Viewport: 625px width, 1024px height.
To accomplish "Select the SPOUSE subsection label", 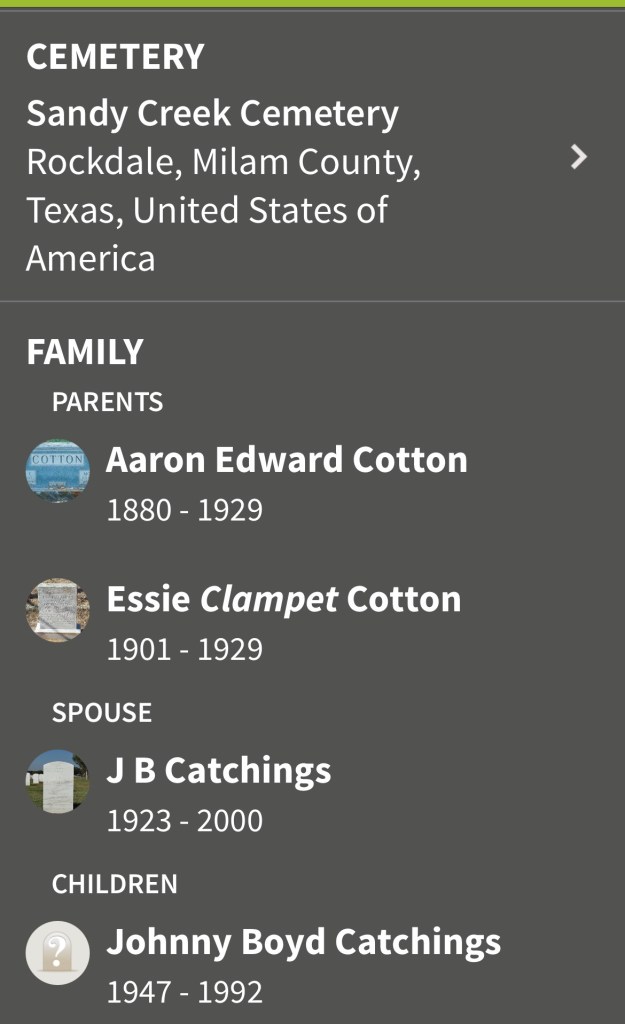I will pyautogui.click(x=102, y=713).
